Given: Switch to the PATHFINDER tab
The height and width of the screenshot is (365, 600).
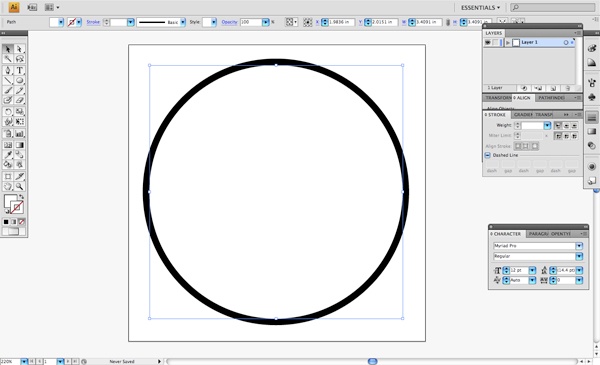Looking at the screenshot, I should (551, 98).
